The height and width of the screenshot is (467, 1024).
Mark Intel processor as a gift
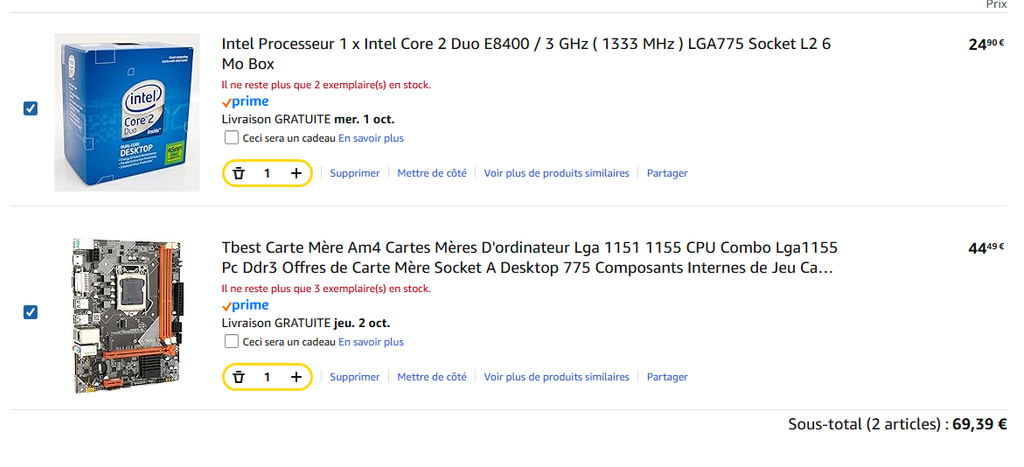pyautogui.click(x=232, y=138)
